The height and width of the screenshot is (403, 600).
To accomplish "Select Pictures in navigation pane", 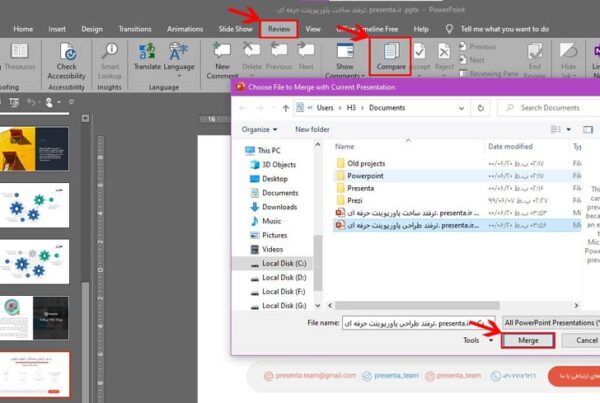I will pyautogui.click(x=274, y=235).
